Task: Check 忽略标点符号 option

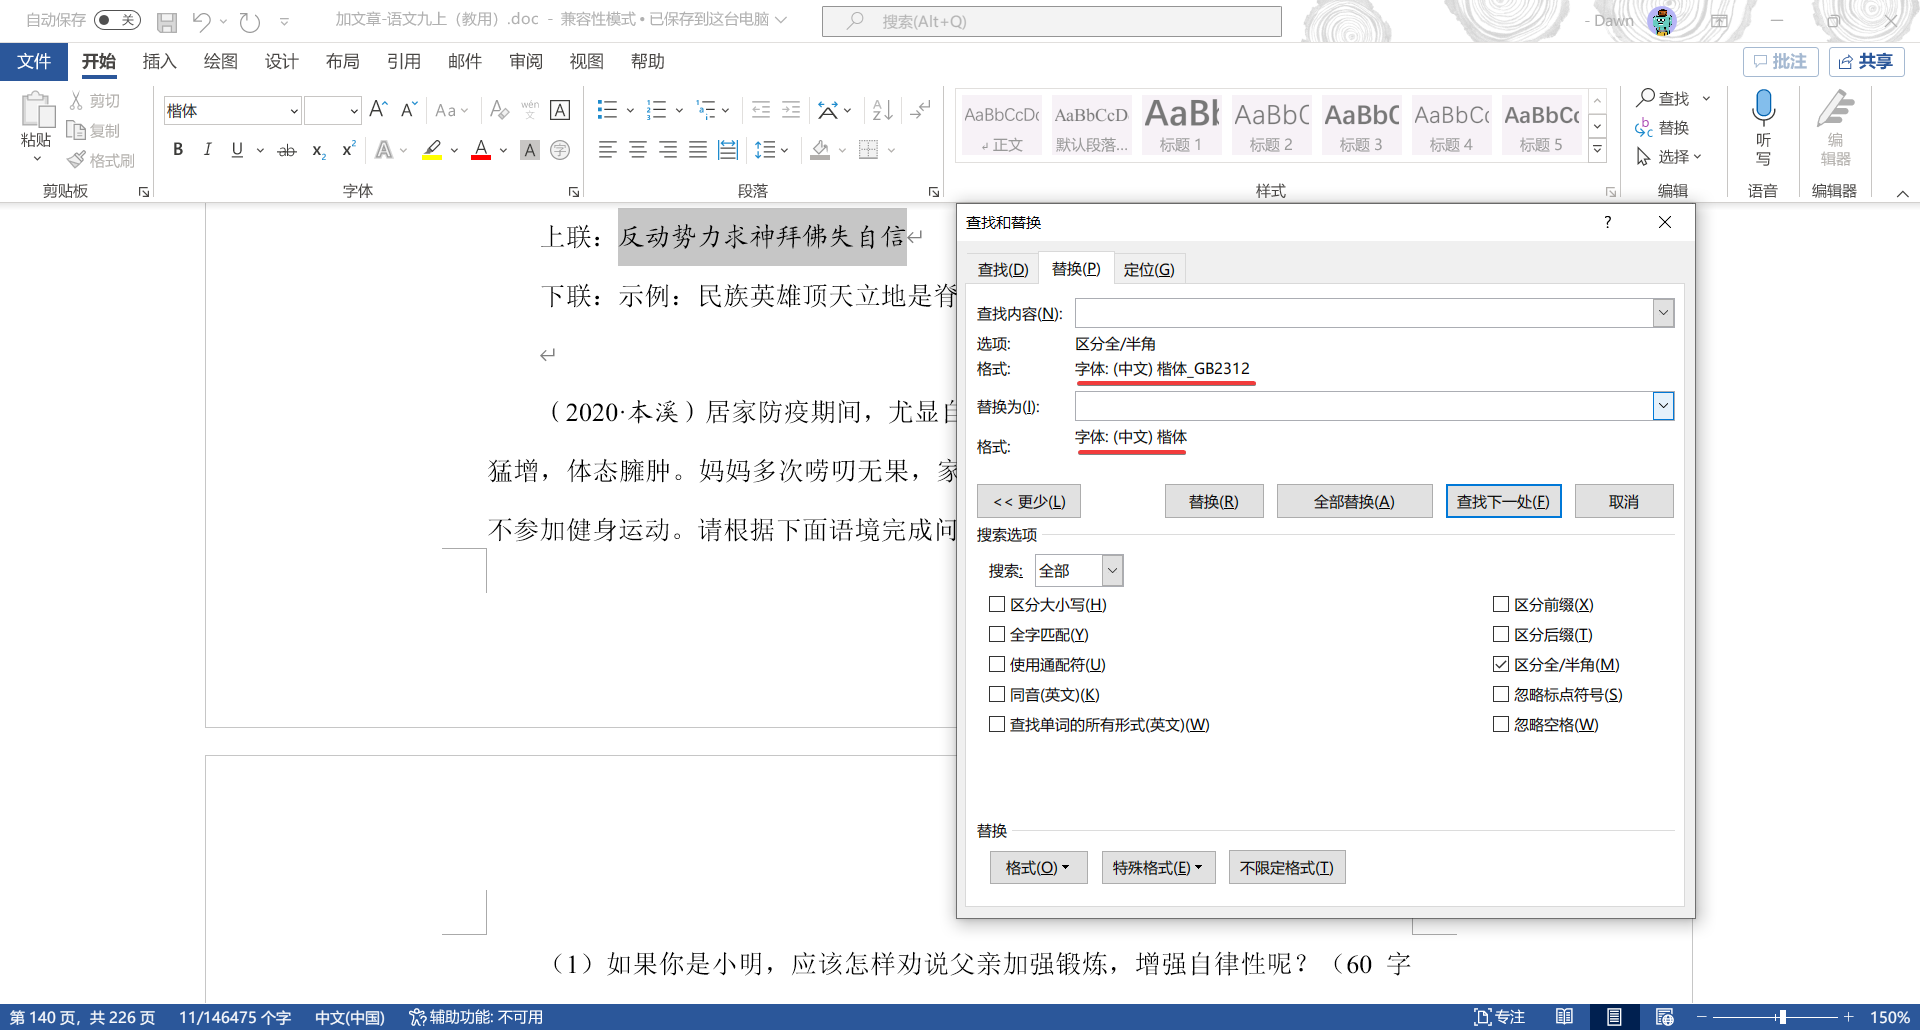Action: tap(1501, 694)
